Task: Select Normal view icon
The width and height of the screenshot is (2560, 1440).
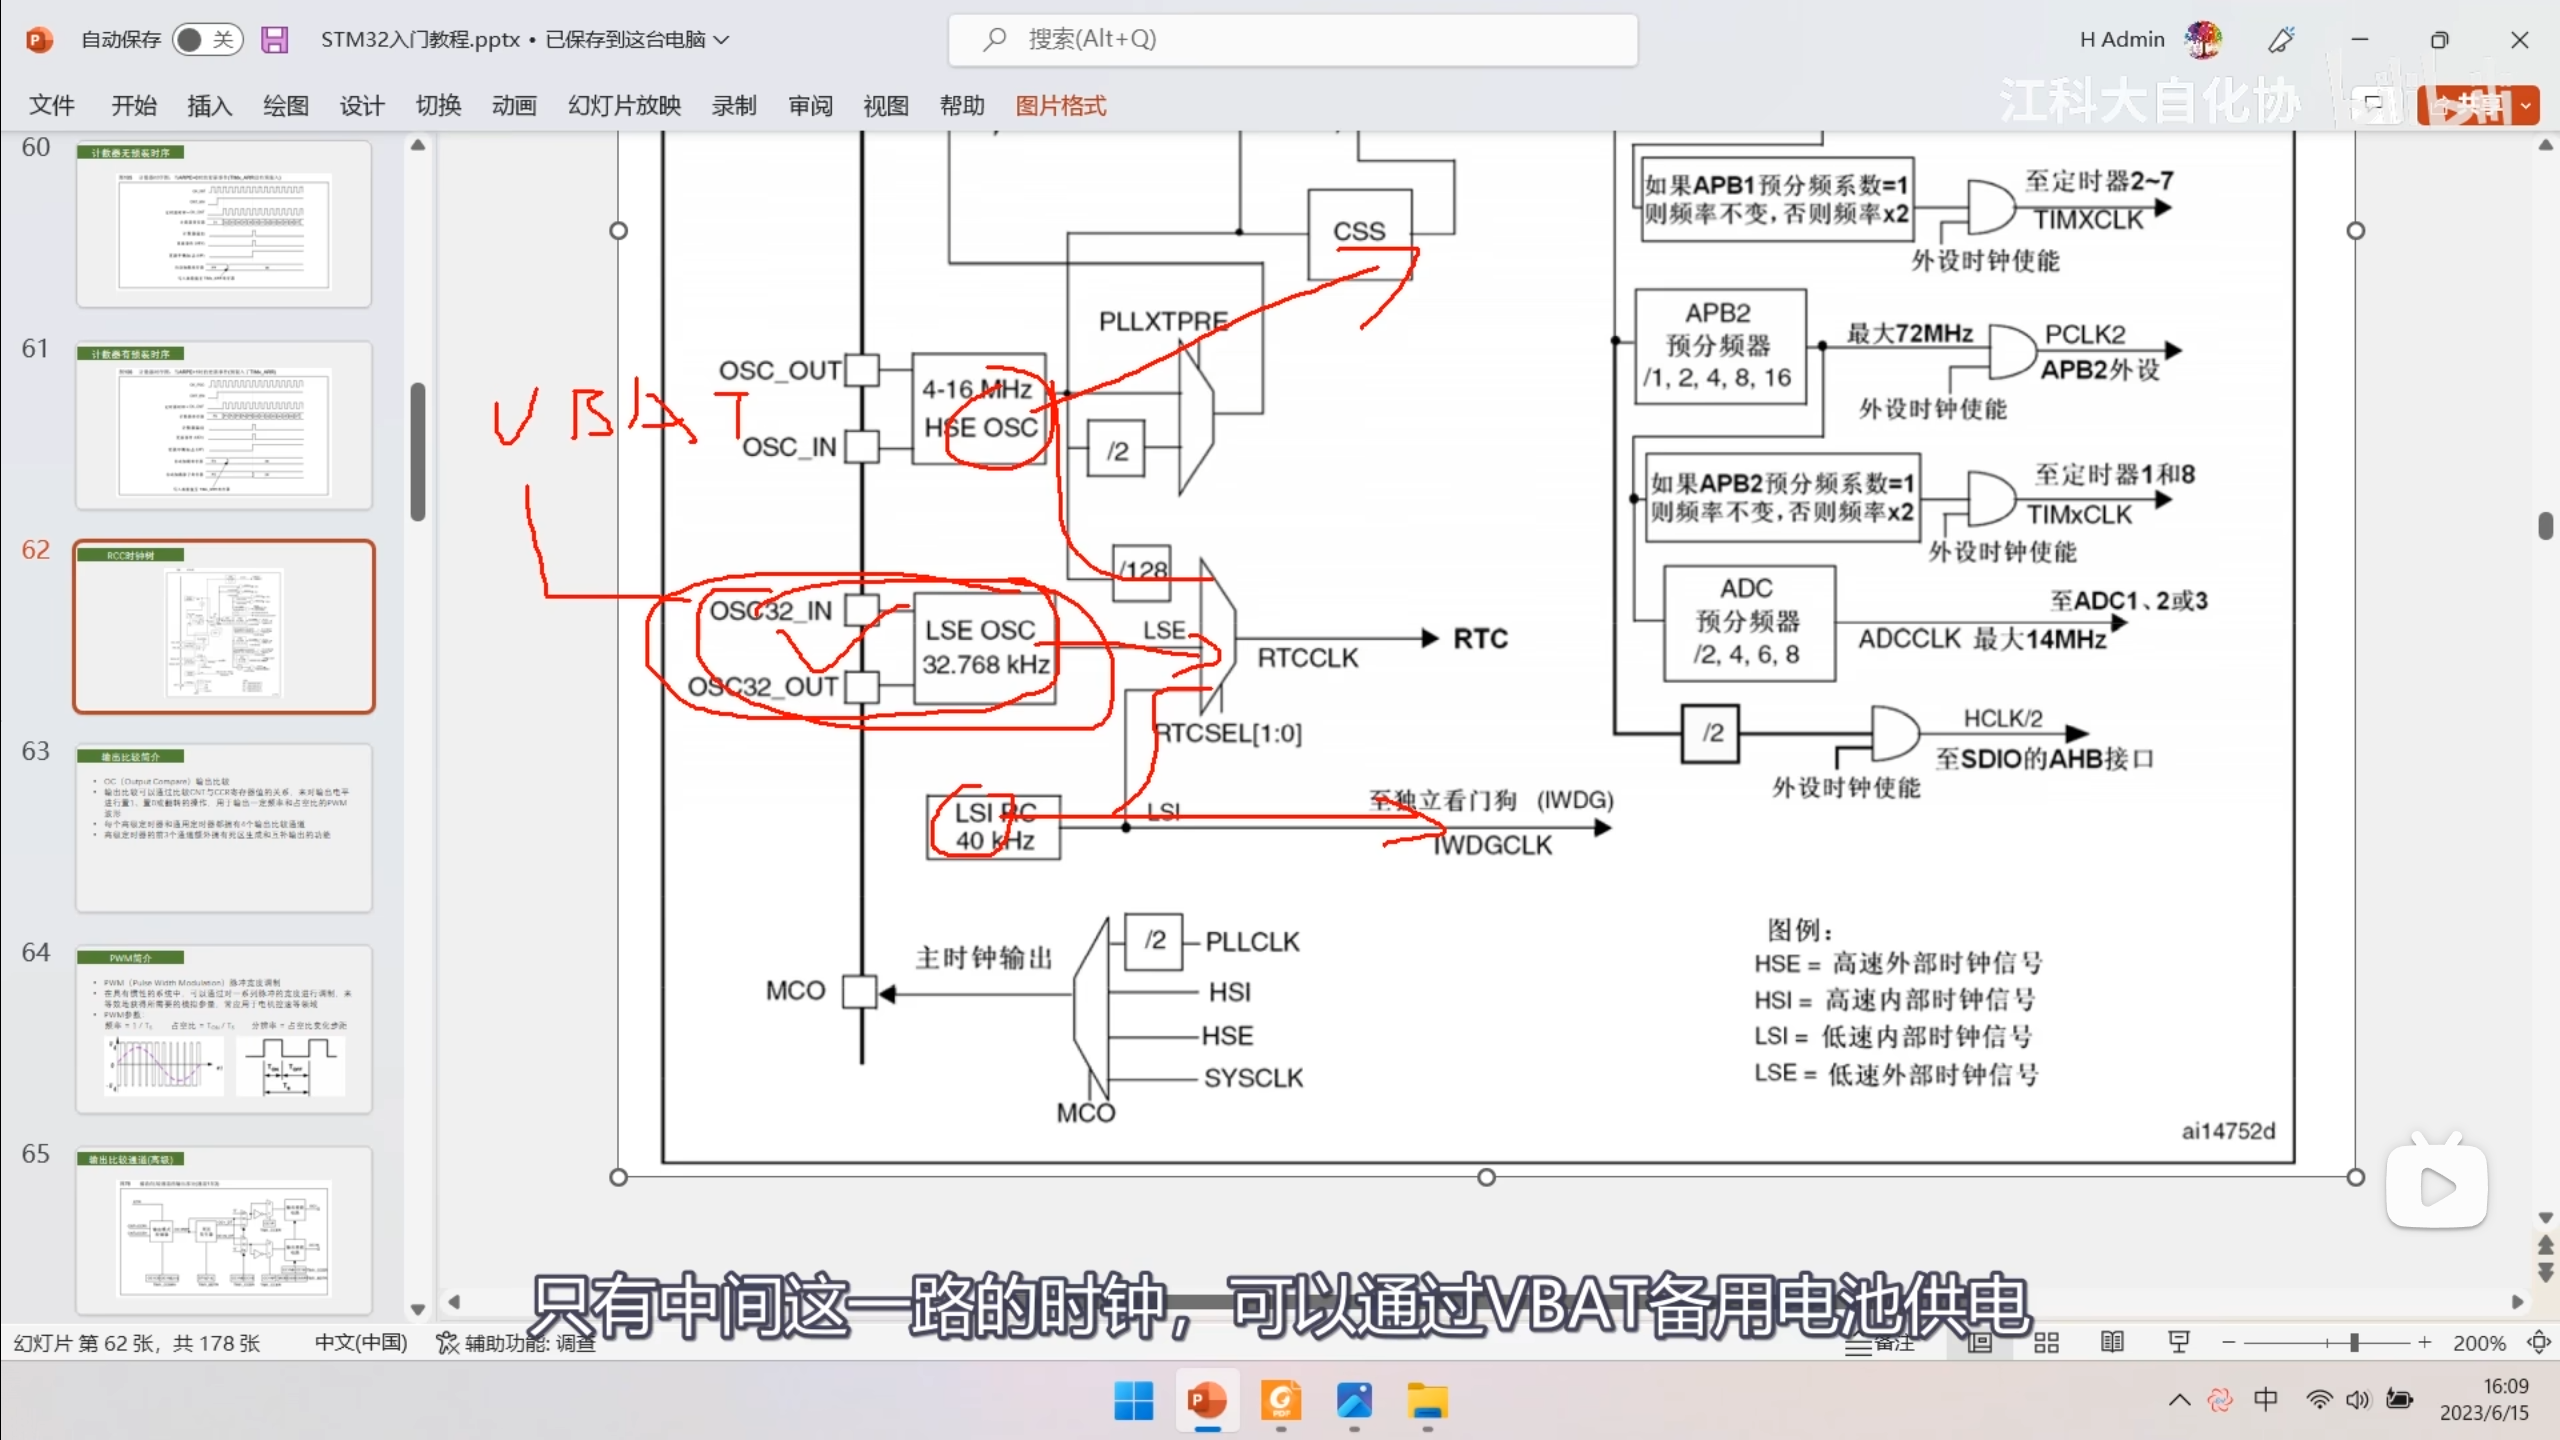Action: tap(1980, 1343)
